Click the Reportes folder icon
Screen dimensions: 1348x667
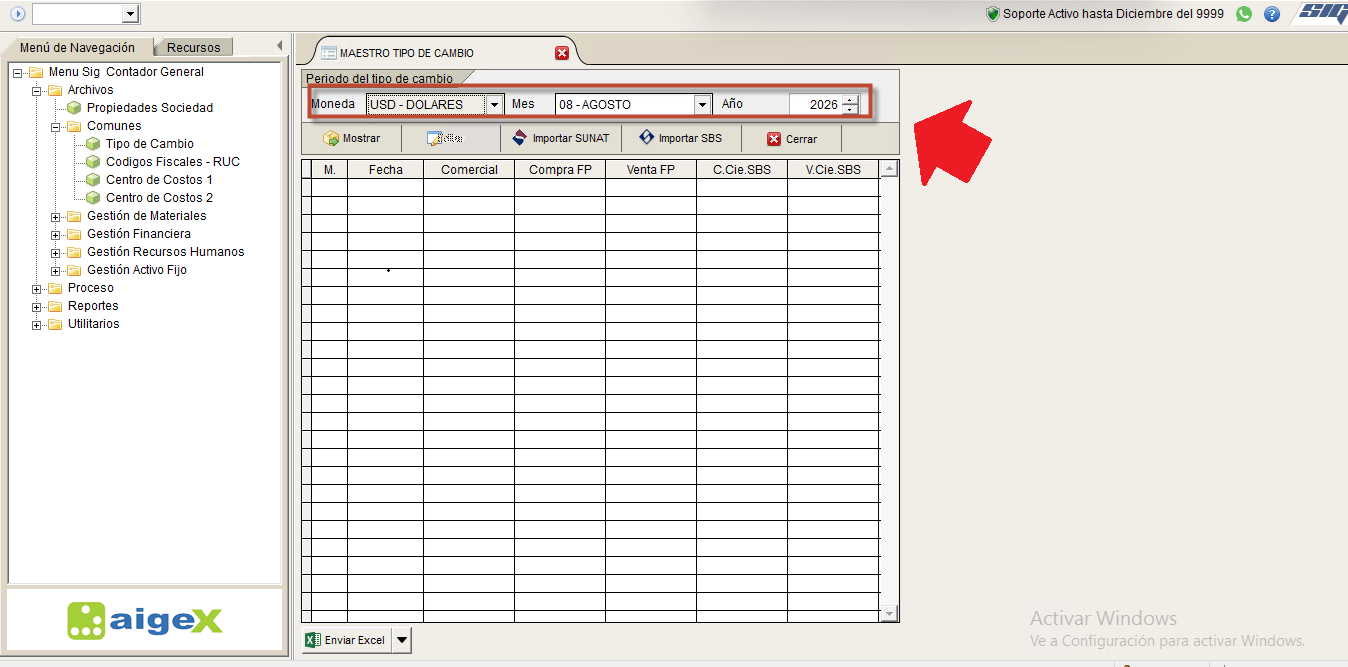click(55, 306)
